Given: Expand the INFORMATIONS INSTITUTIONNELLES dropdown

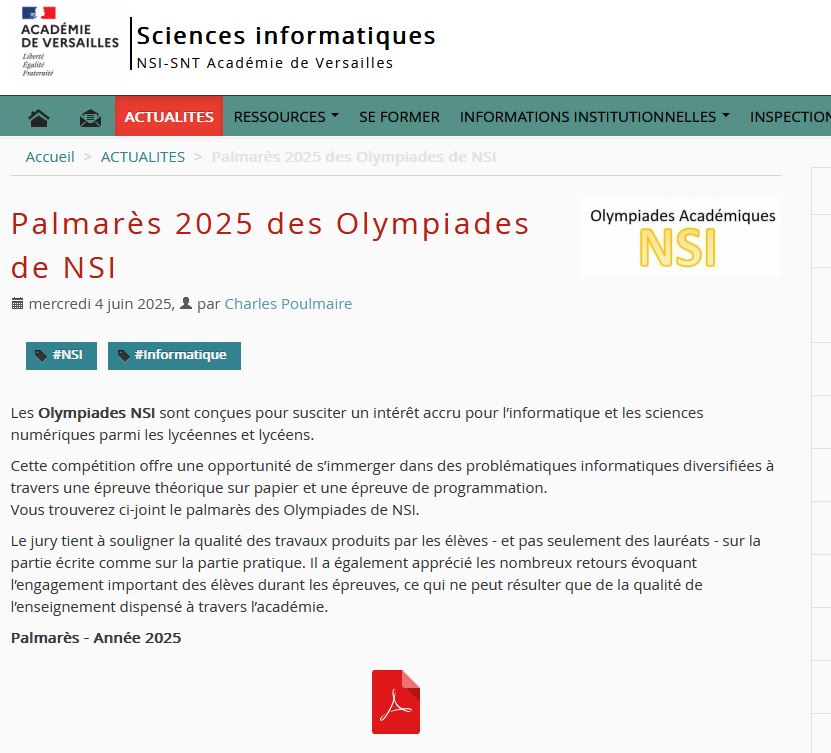Looking at the screenshot, I should click(x=594, y=117).
